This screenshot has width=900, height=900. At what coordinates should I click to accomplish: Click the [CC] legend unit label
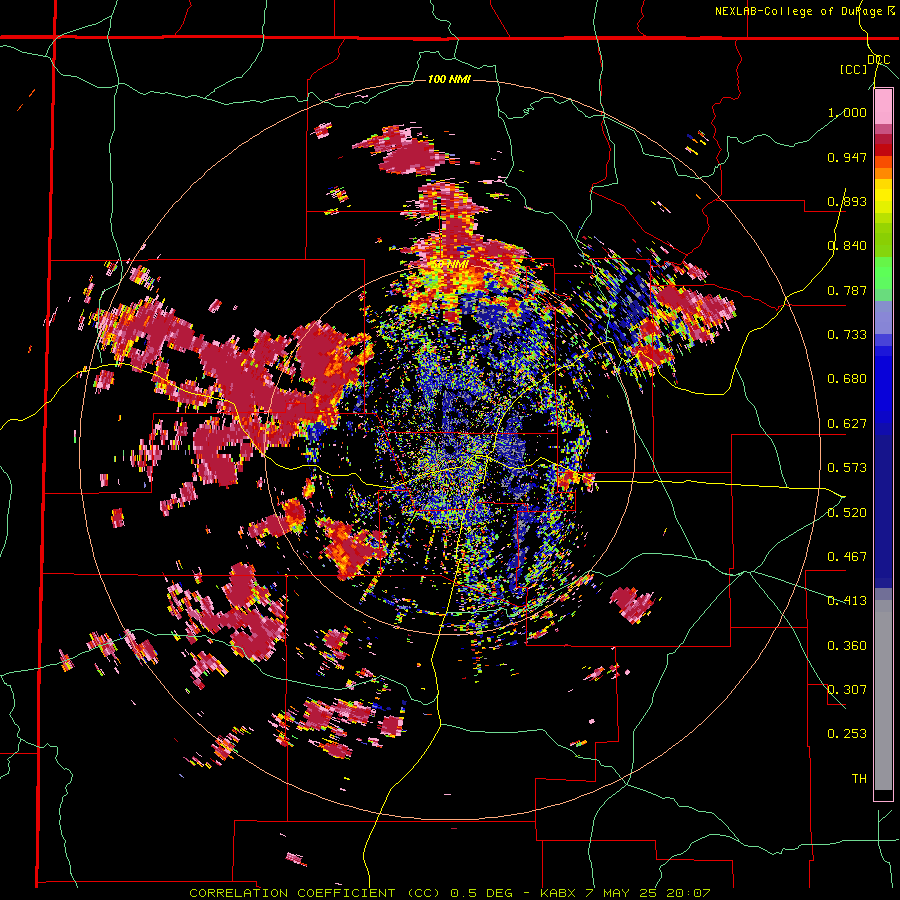[x=853, y=69]
